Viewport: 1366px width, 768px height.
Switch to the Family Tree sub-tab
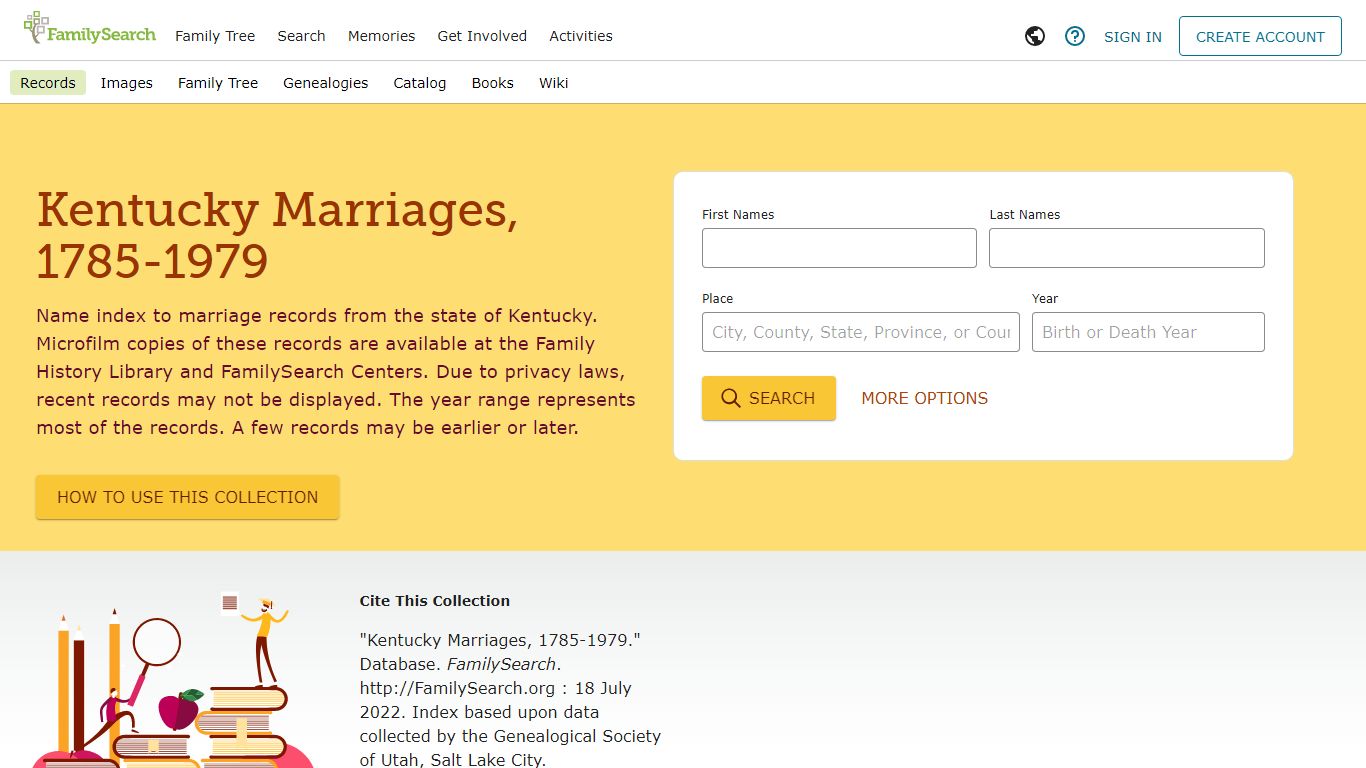point(218,83)
